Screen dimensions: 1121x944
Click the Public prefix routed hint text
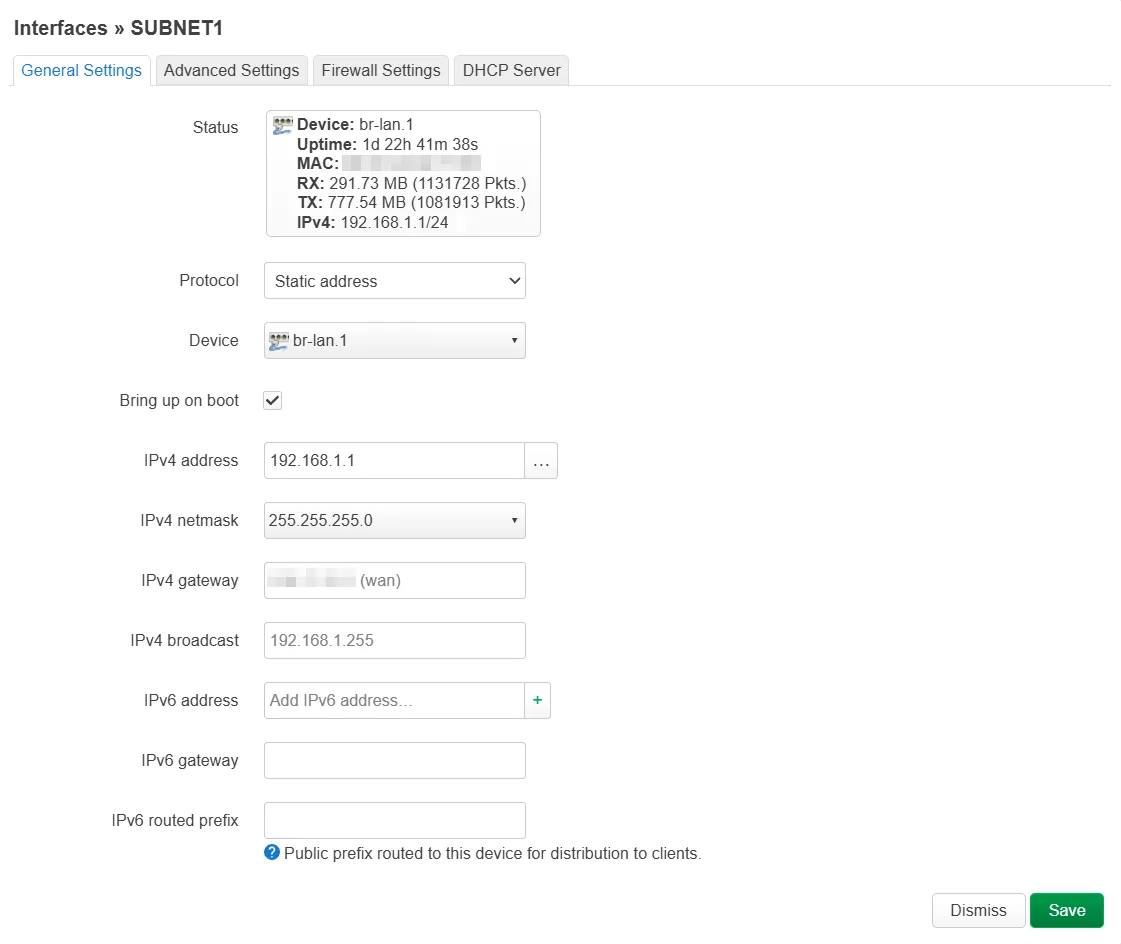pos(493,853)
